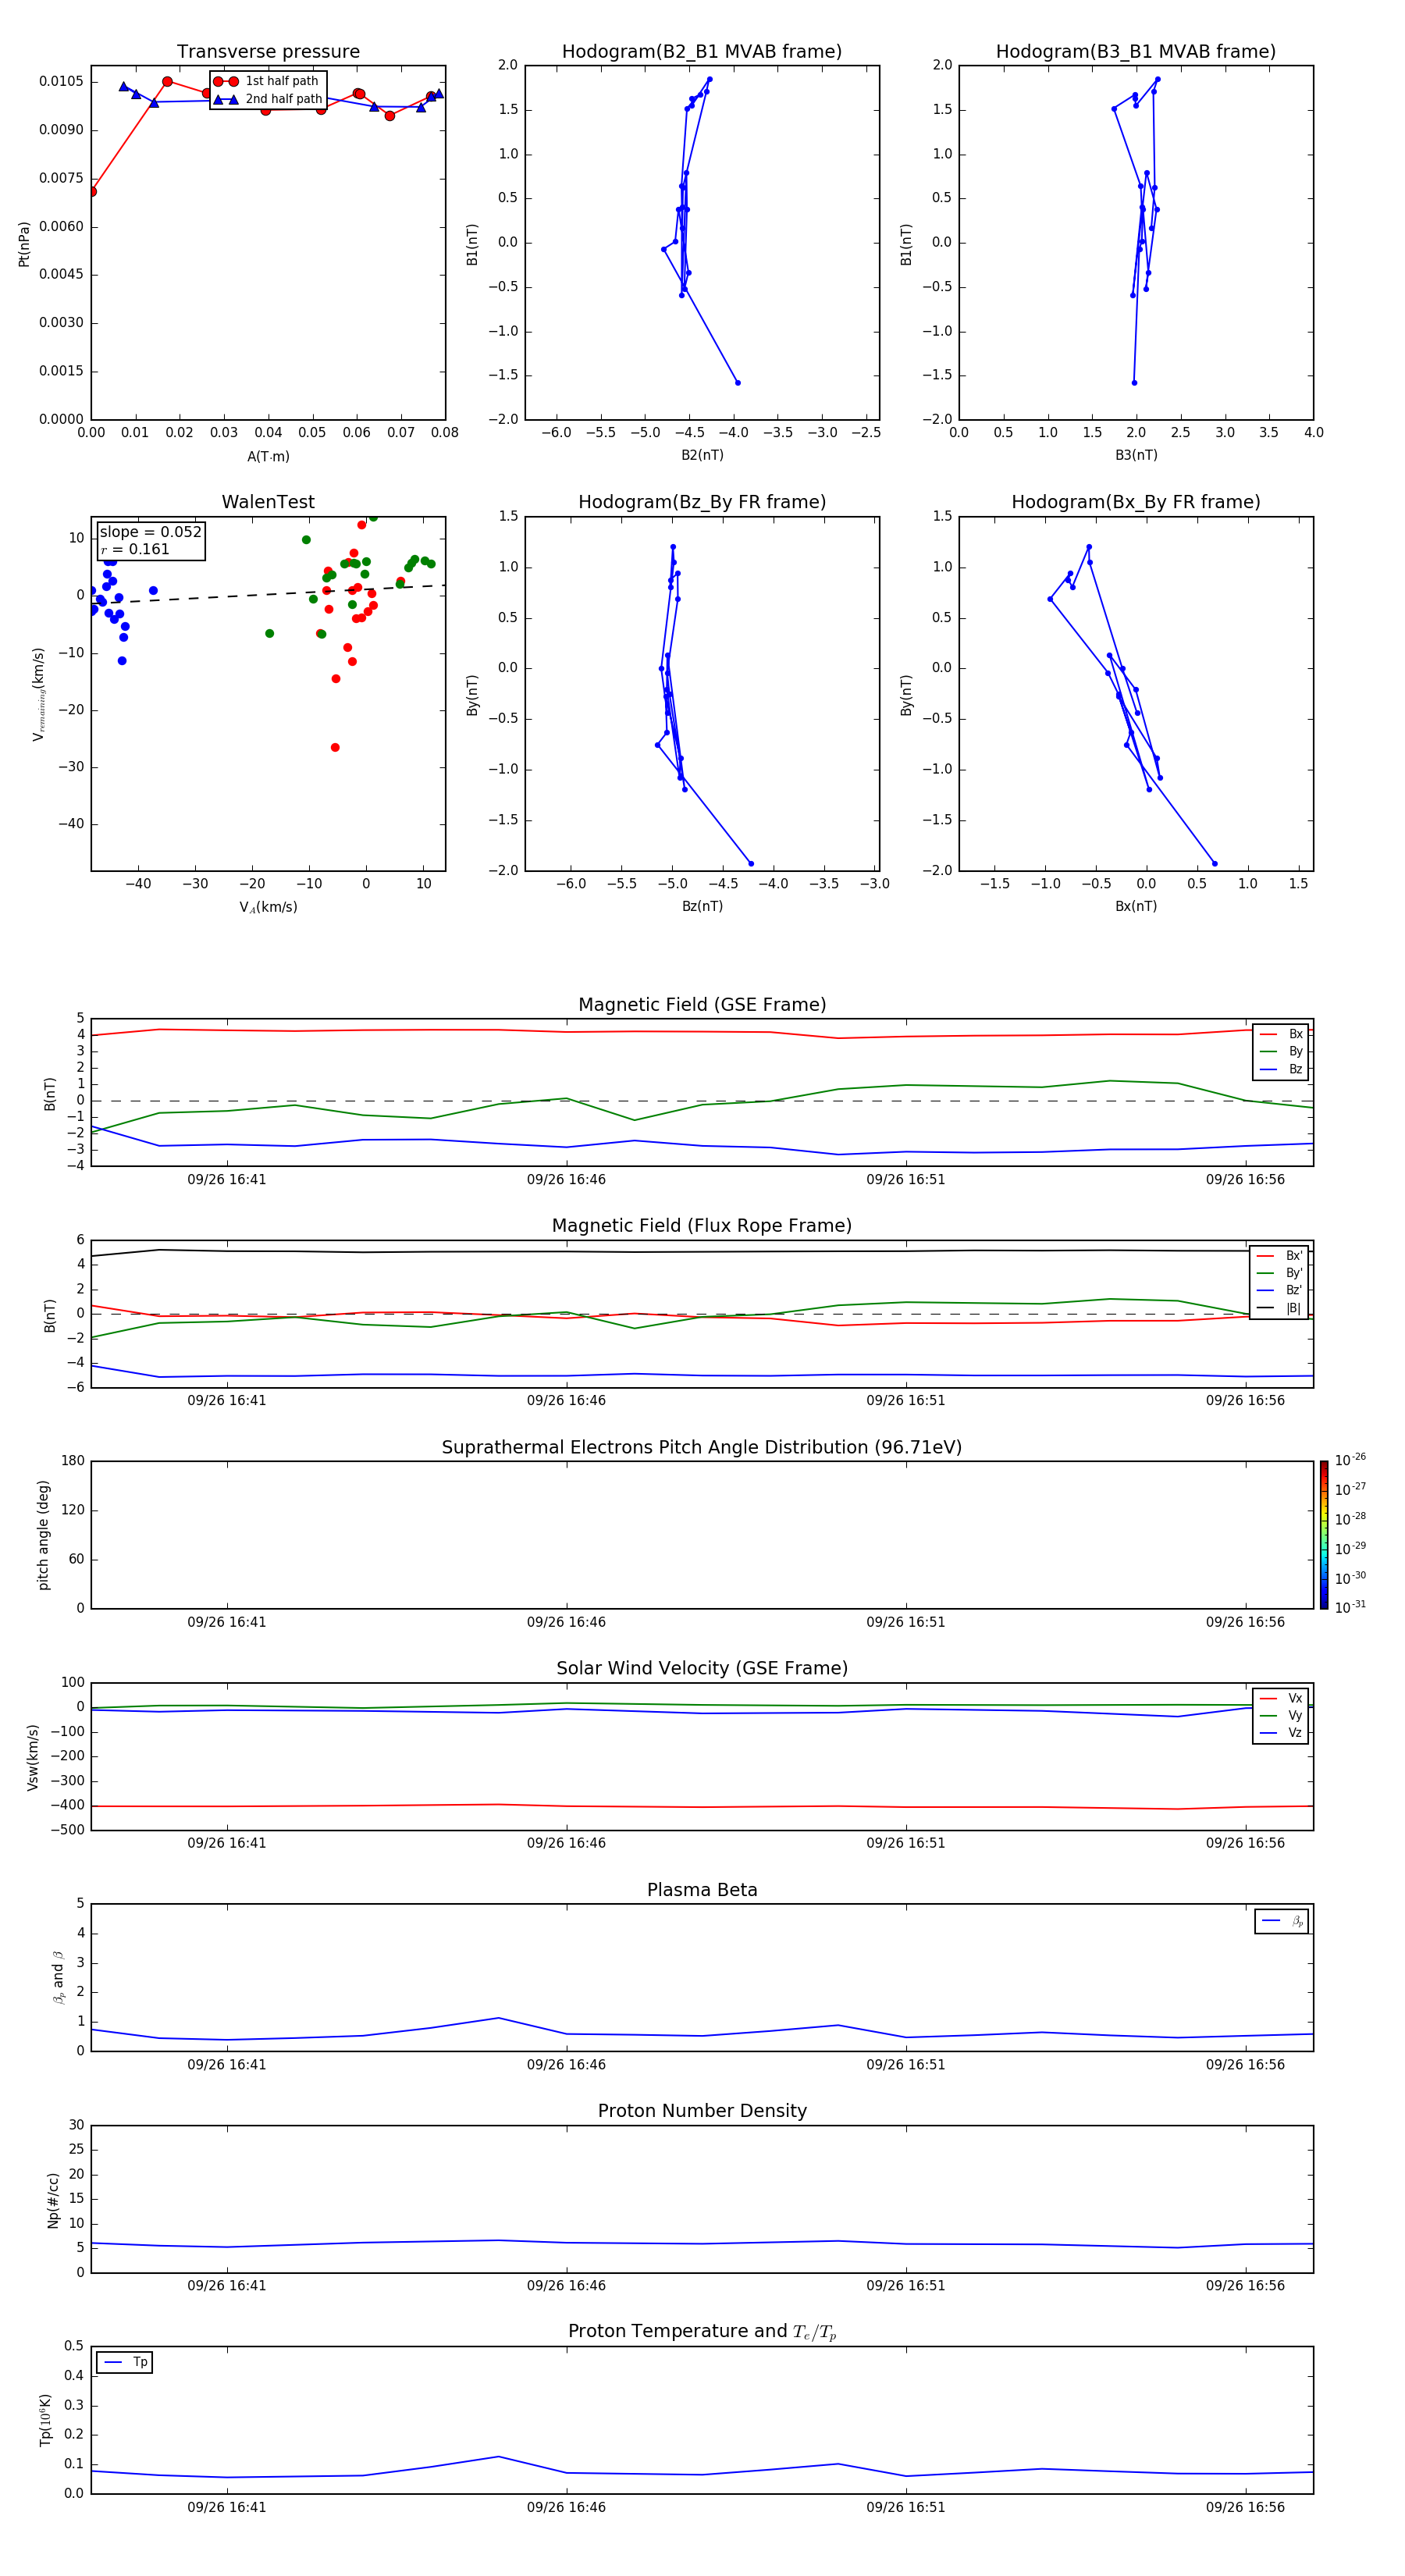Click the end point of B2_B1 hodogram near -1.5
This screenshot has width=1405, height=2576.
(x=738, y=383)
